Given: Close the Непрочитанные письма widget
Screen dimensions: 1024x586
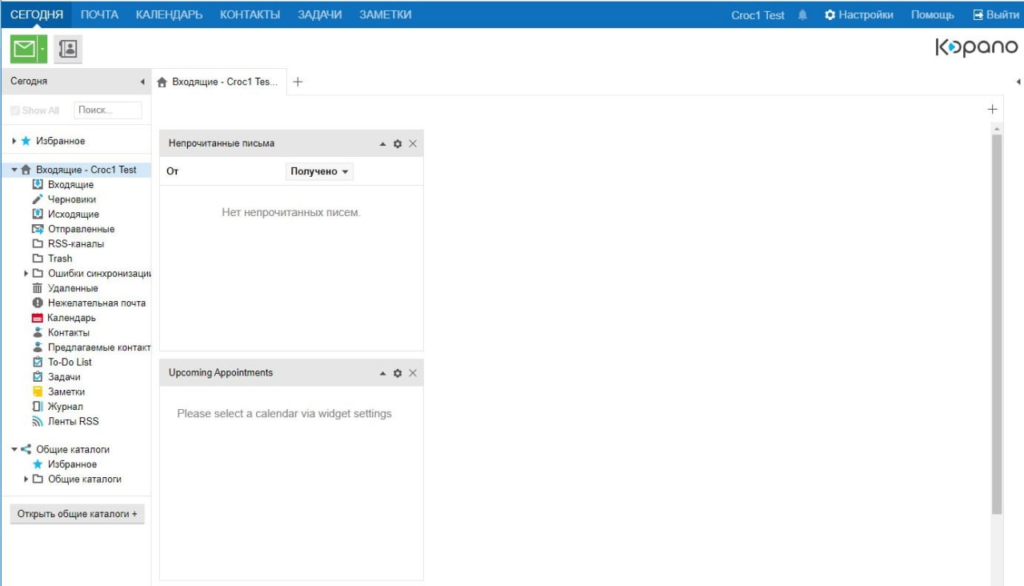Looking at the screenshot, I should point(413,144).
